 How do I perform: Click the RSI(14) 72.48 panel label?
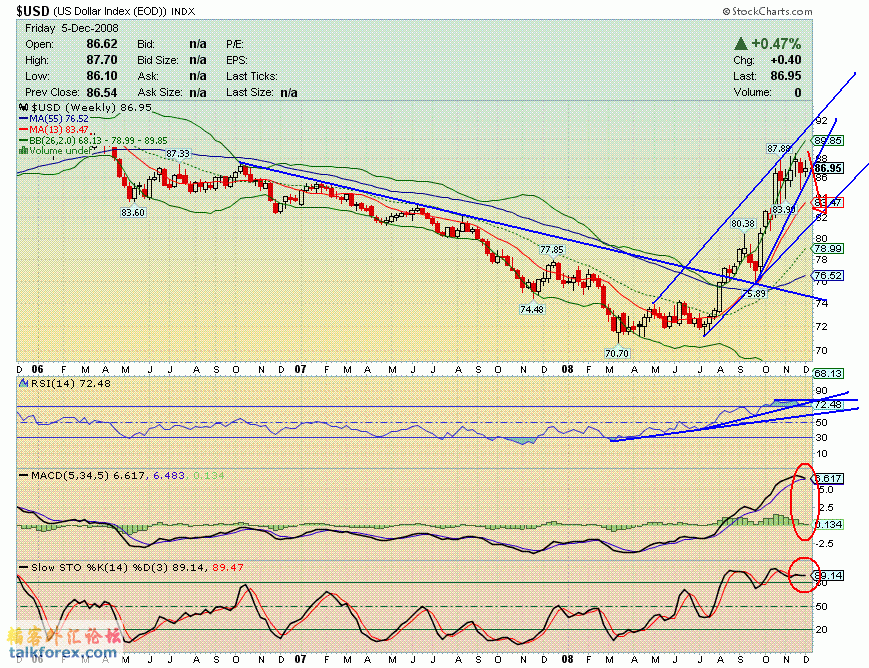click(x=70, y=383)
